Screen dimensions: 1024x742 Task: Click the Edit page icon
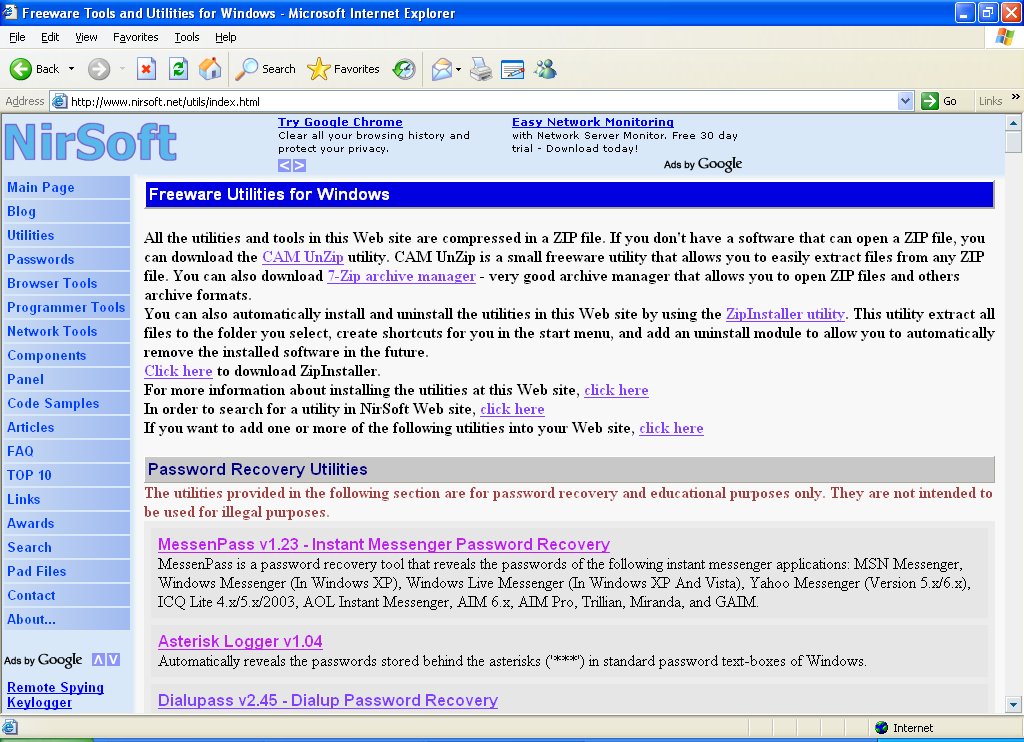[x=513, y=69]
